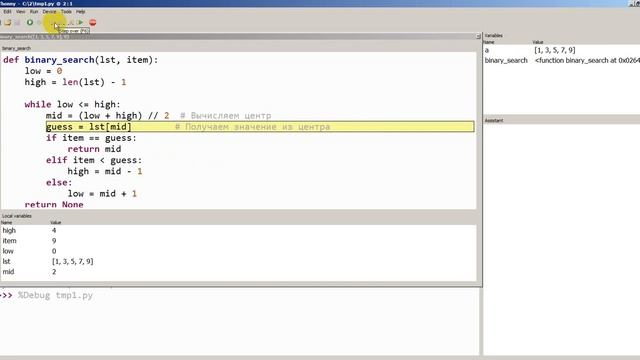640x360 pixels.
Task: Click the 'high = mid - 1' line
Action: tap(105, 171)
